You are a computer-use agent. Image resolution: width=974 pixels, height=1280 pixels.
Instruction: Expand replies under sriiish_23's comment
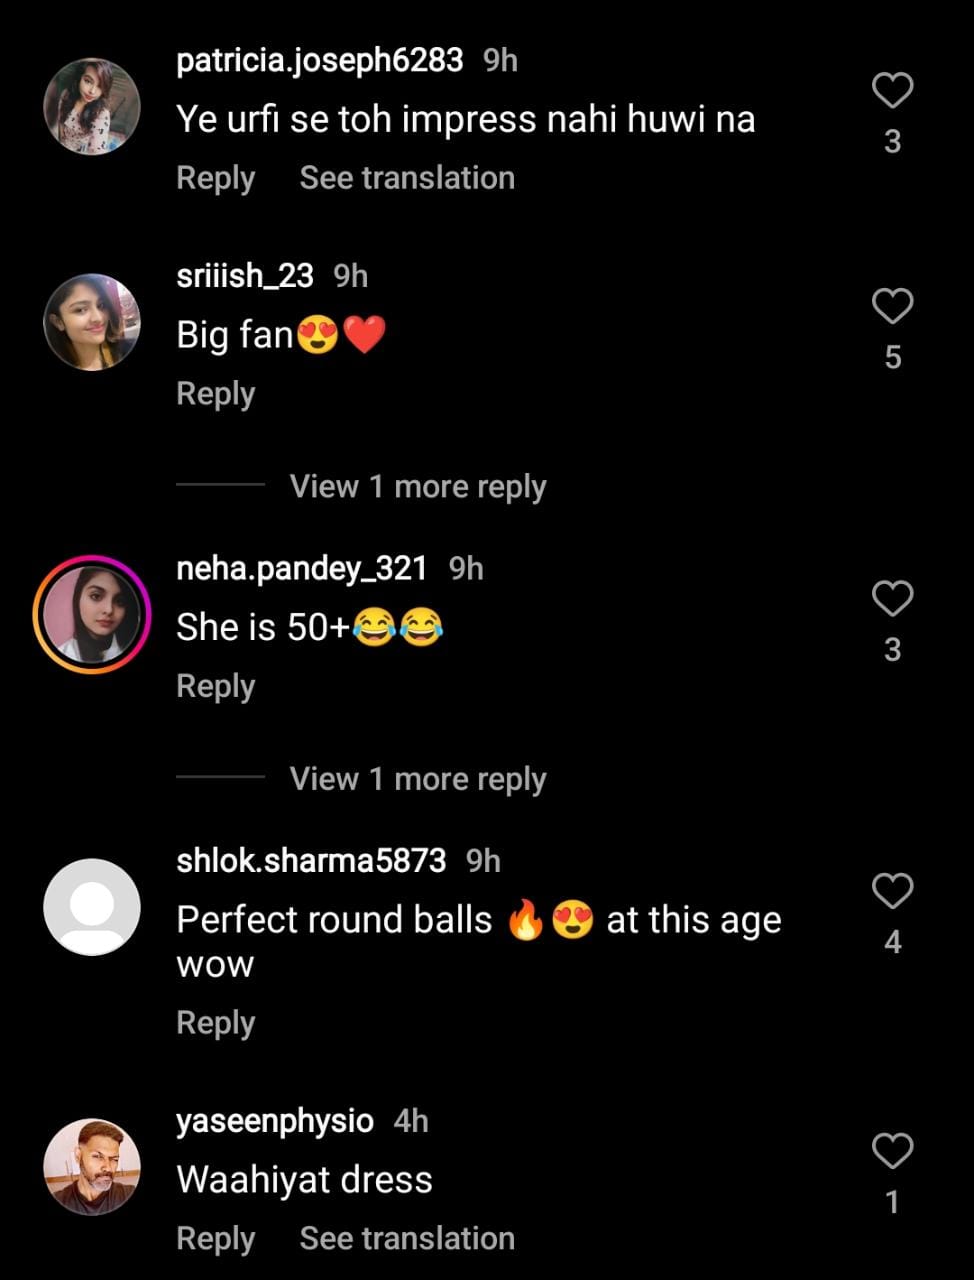click(x=417, y=487)
